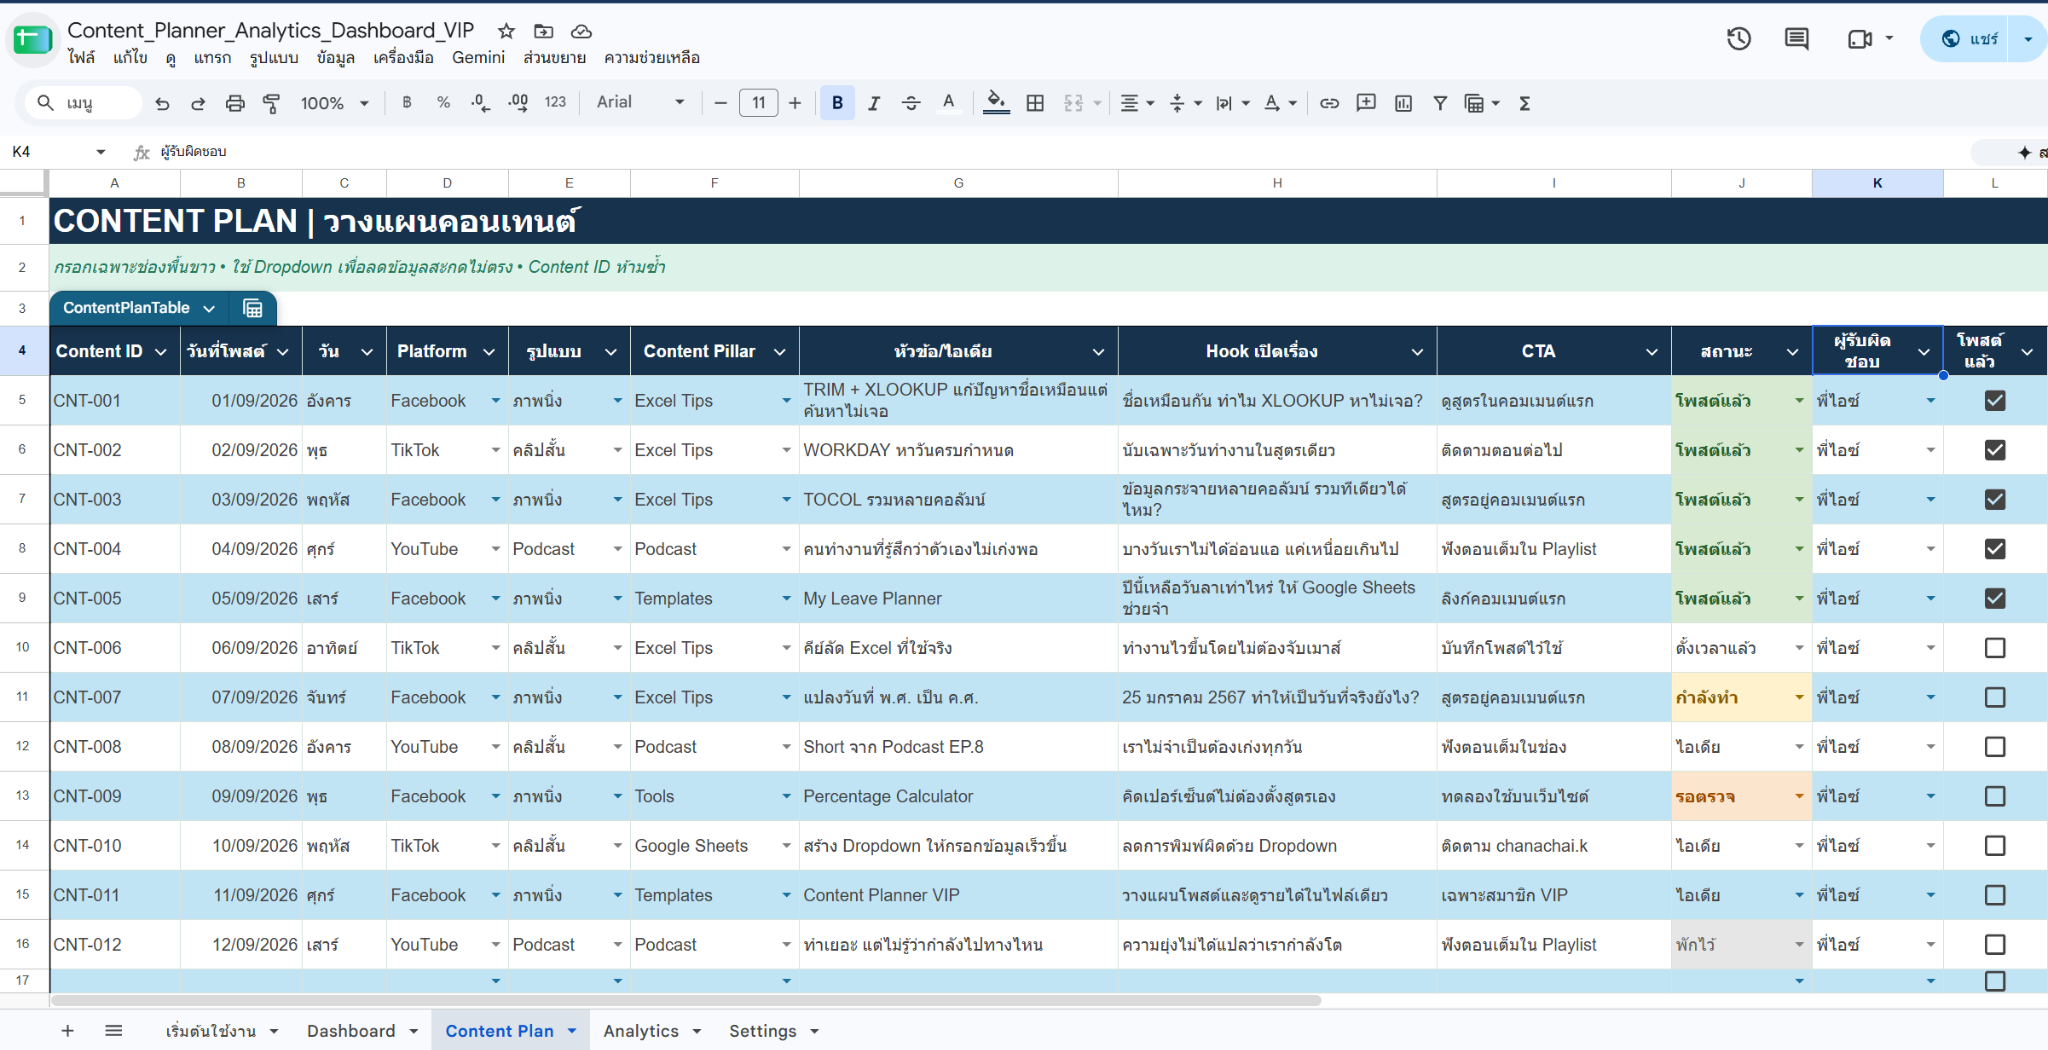2048x1050 pixels.
Task: Increase font size with the plus button
Action: [x=795, y=103]
